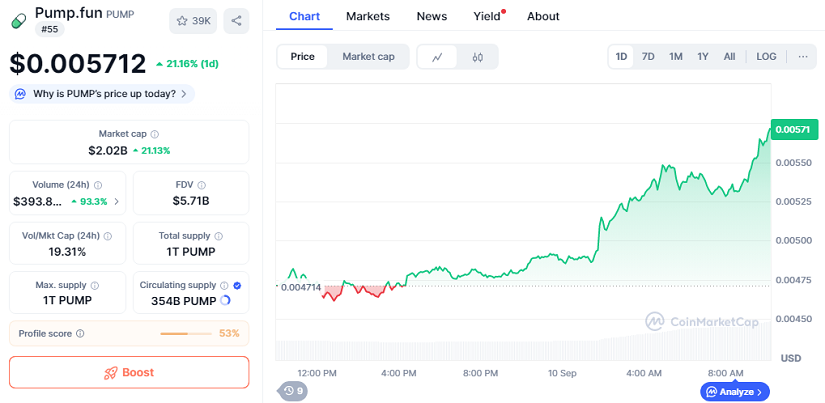The width and height of the screenshot is (825, 403).
Task: Switch to candlestick chart view icon
Action: pyautogui.click(x=477, y=57)
